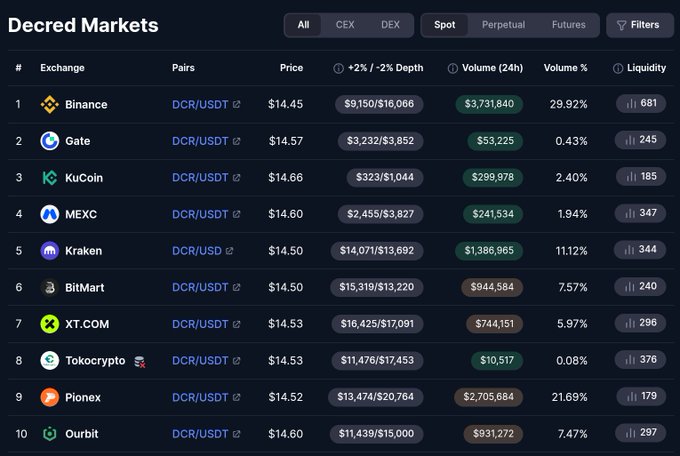Click Kraken volume percent 11.12%
Viewport: 680px width, 456px height.
coord(571,251)
